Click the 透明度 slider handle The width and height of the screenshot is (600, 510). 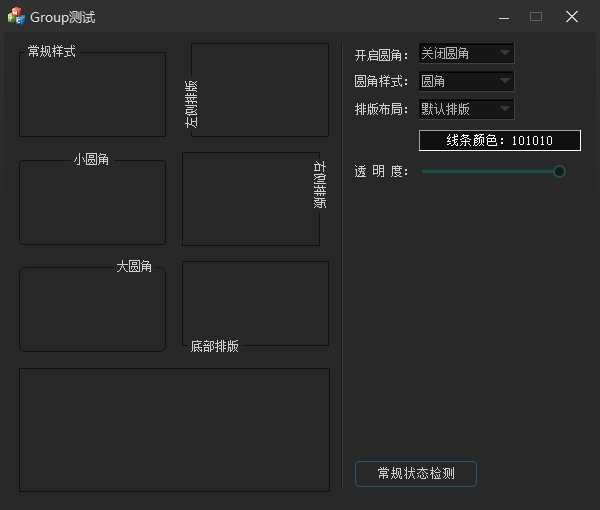[x=559, y=171]
